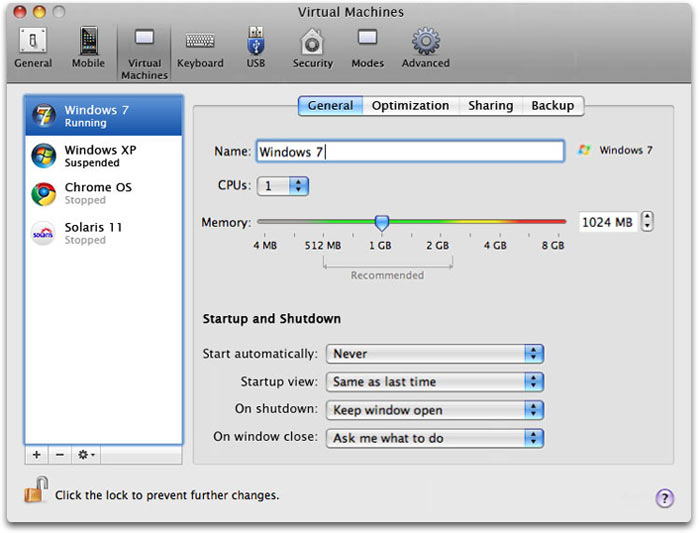Open the Mobile preferences pane
The image size is (700, 533).
click(88, 48)
